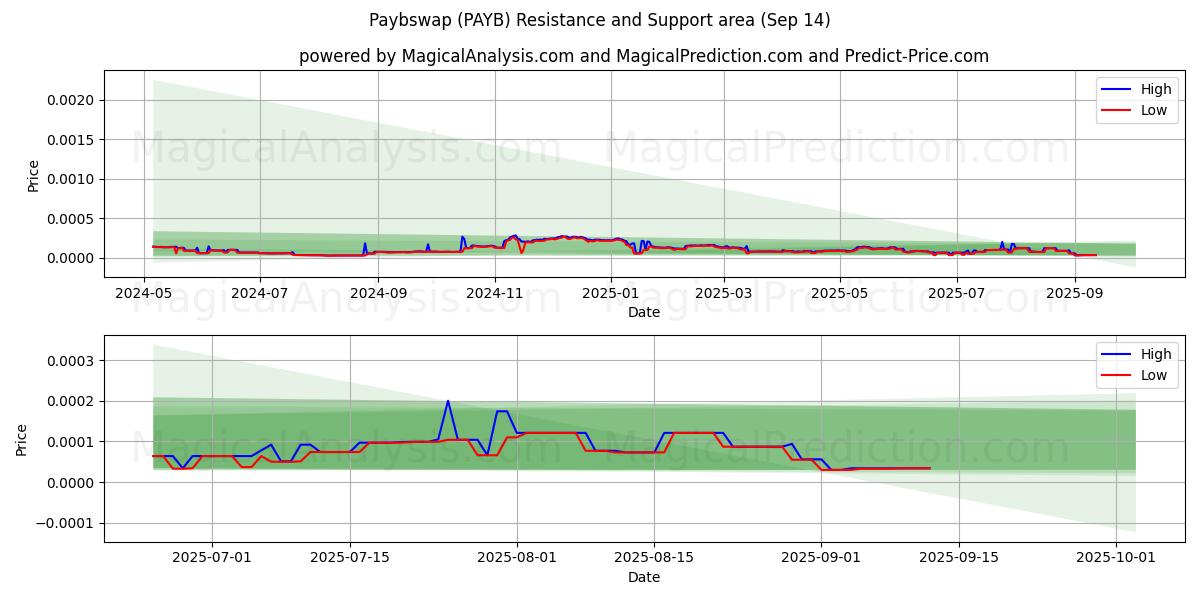Click the '0.0015' y-axis label on top chart
The width and height of the screenshot is (1200, 600).
click(x=72, y=140)
